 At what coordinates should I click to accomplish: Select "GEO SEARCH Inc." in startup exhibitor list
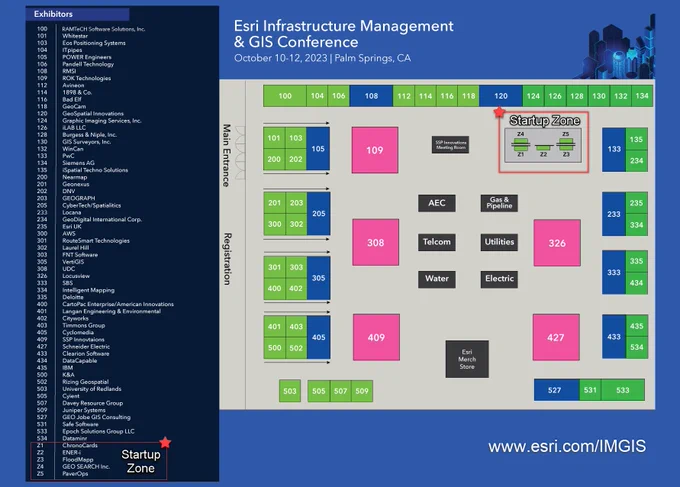86,467
